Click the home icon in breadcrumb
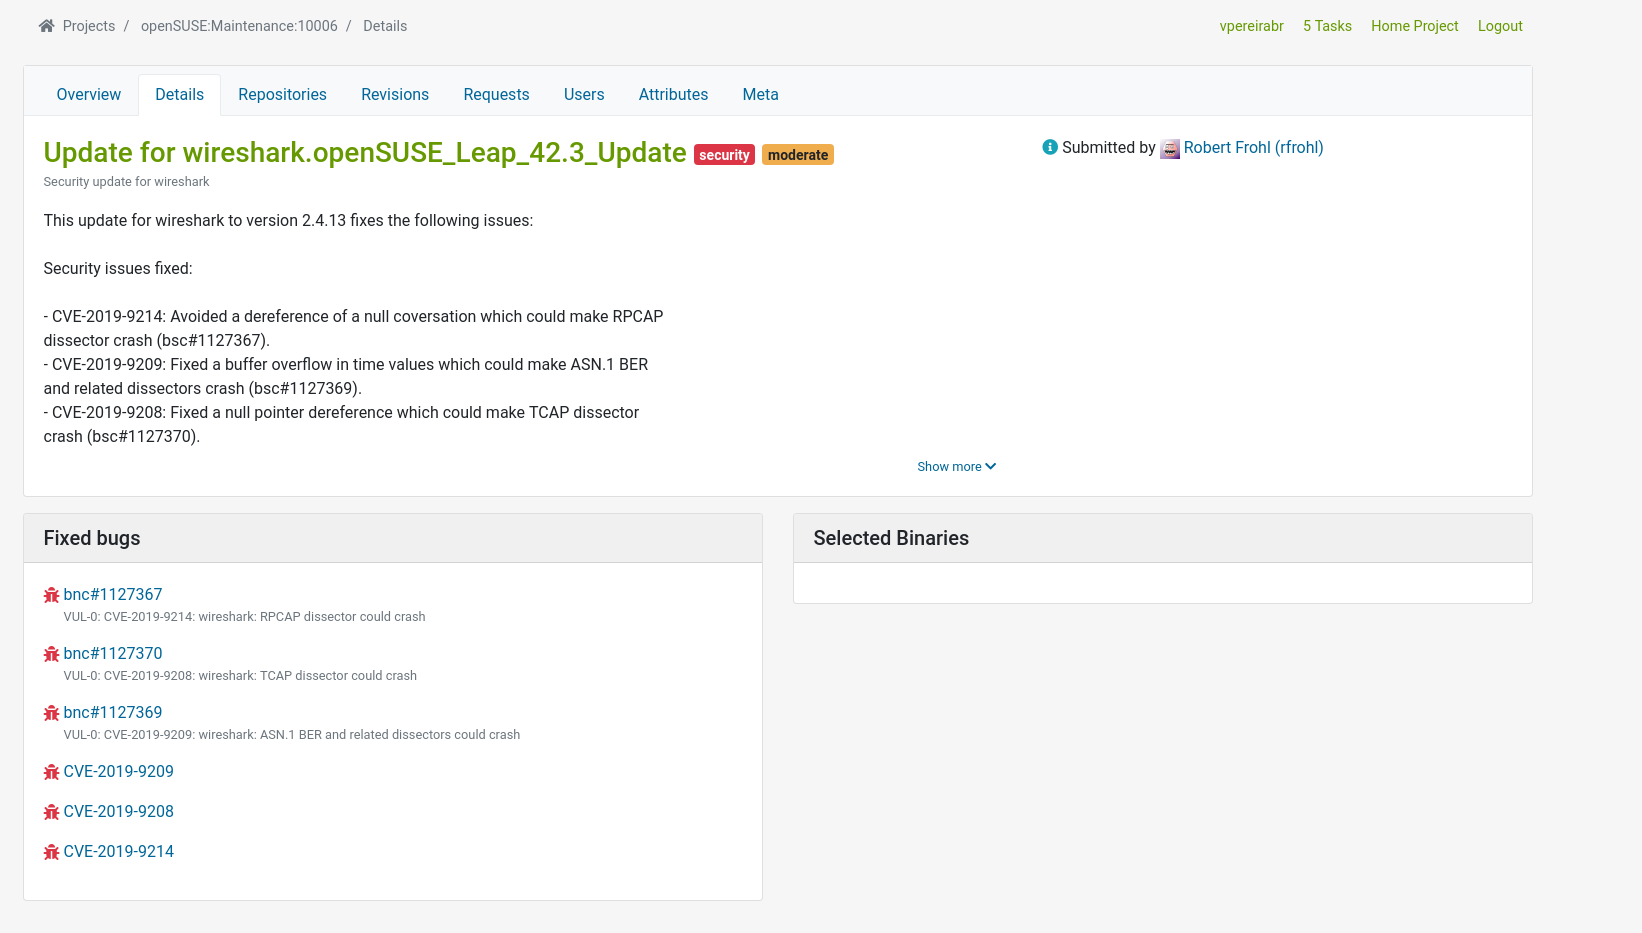 [45, 25]
